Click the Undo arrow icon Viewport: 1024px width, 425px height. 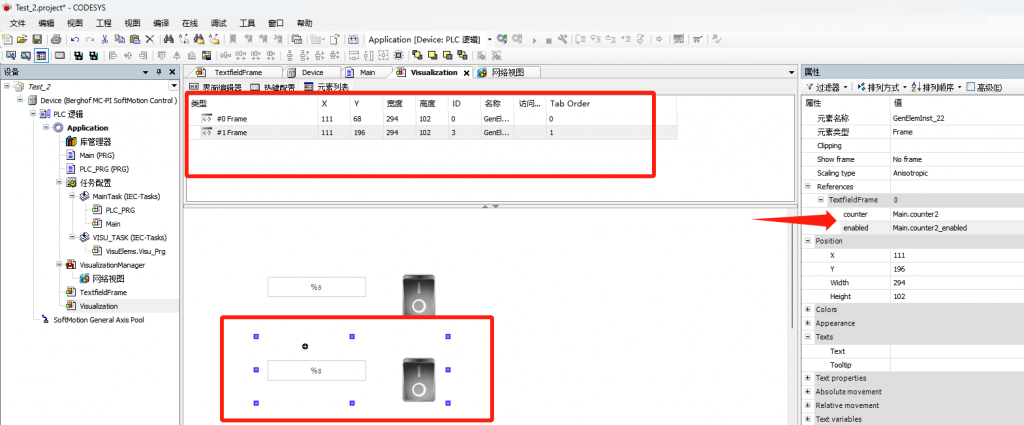coord(75,39)
